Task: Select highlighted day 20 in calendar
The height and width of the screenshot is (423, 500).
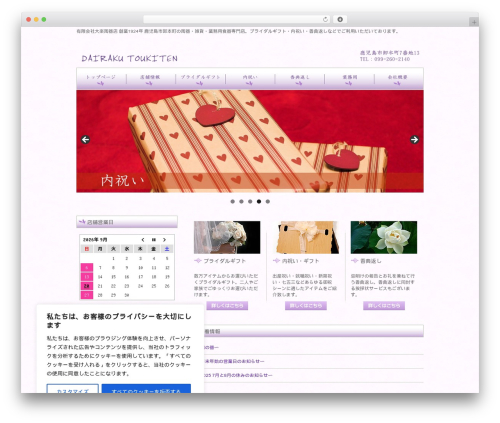Action: [87, 286]
